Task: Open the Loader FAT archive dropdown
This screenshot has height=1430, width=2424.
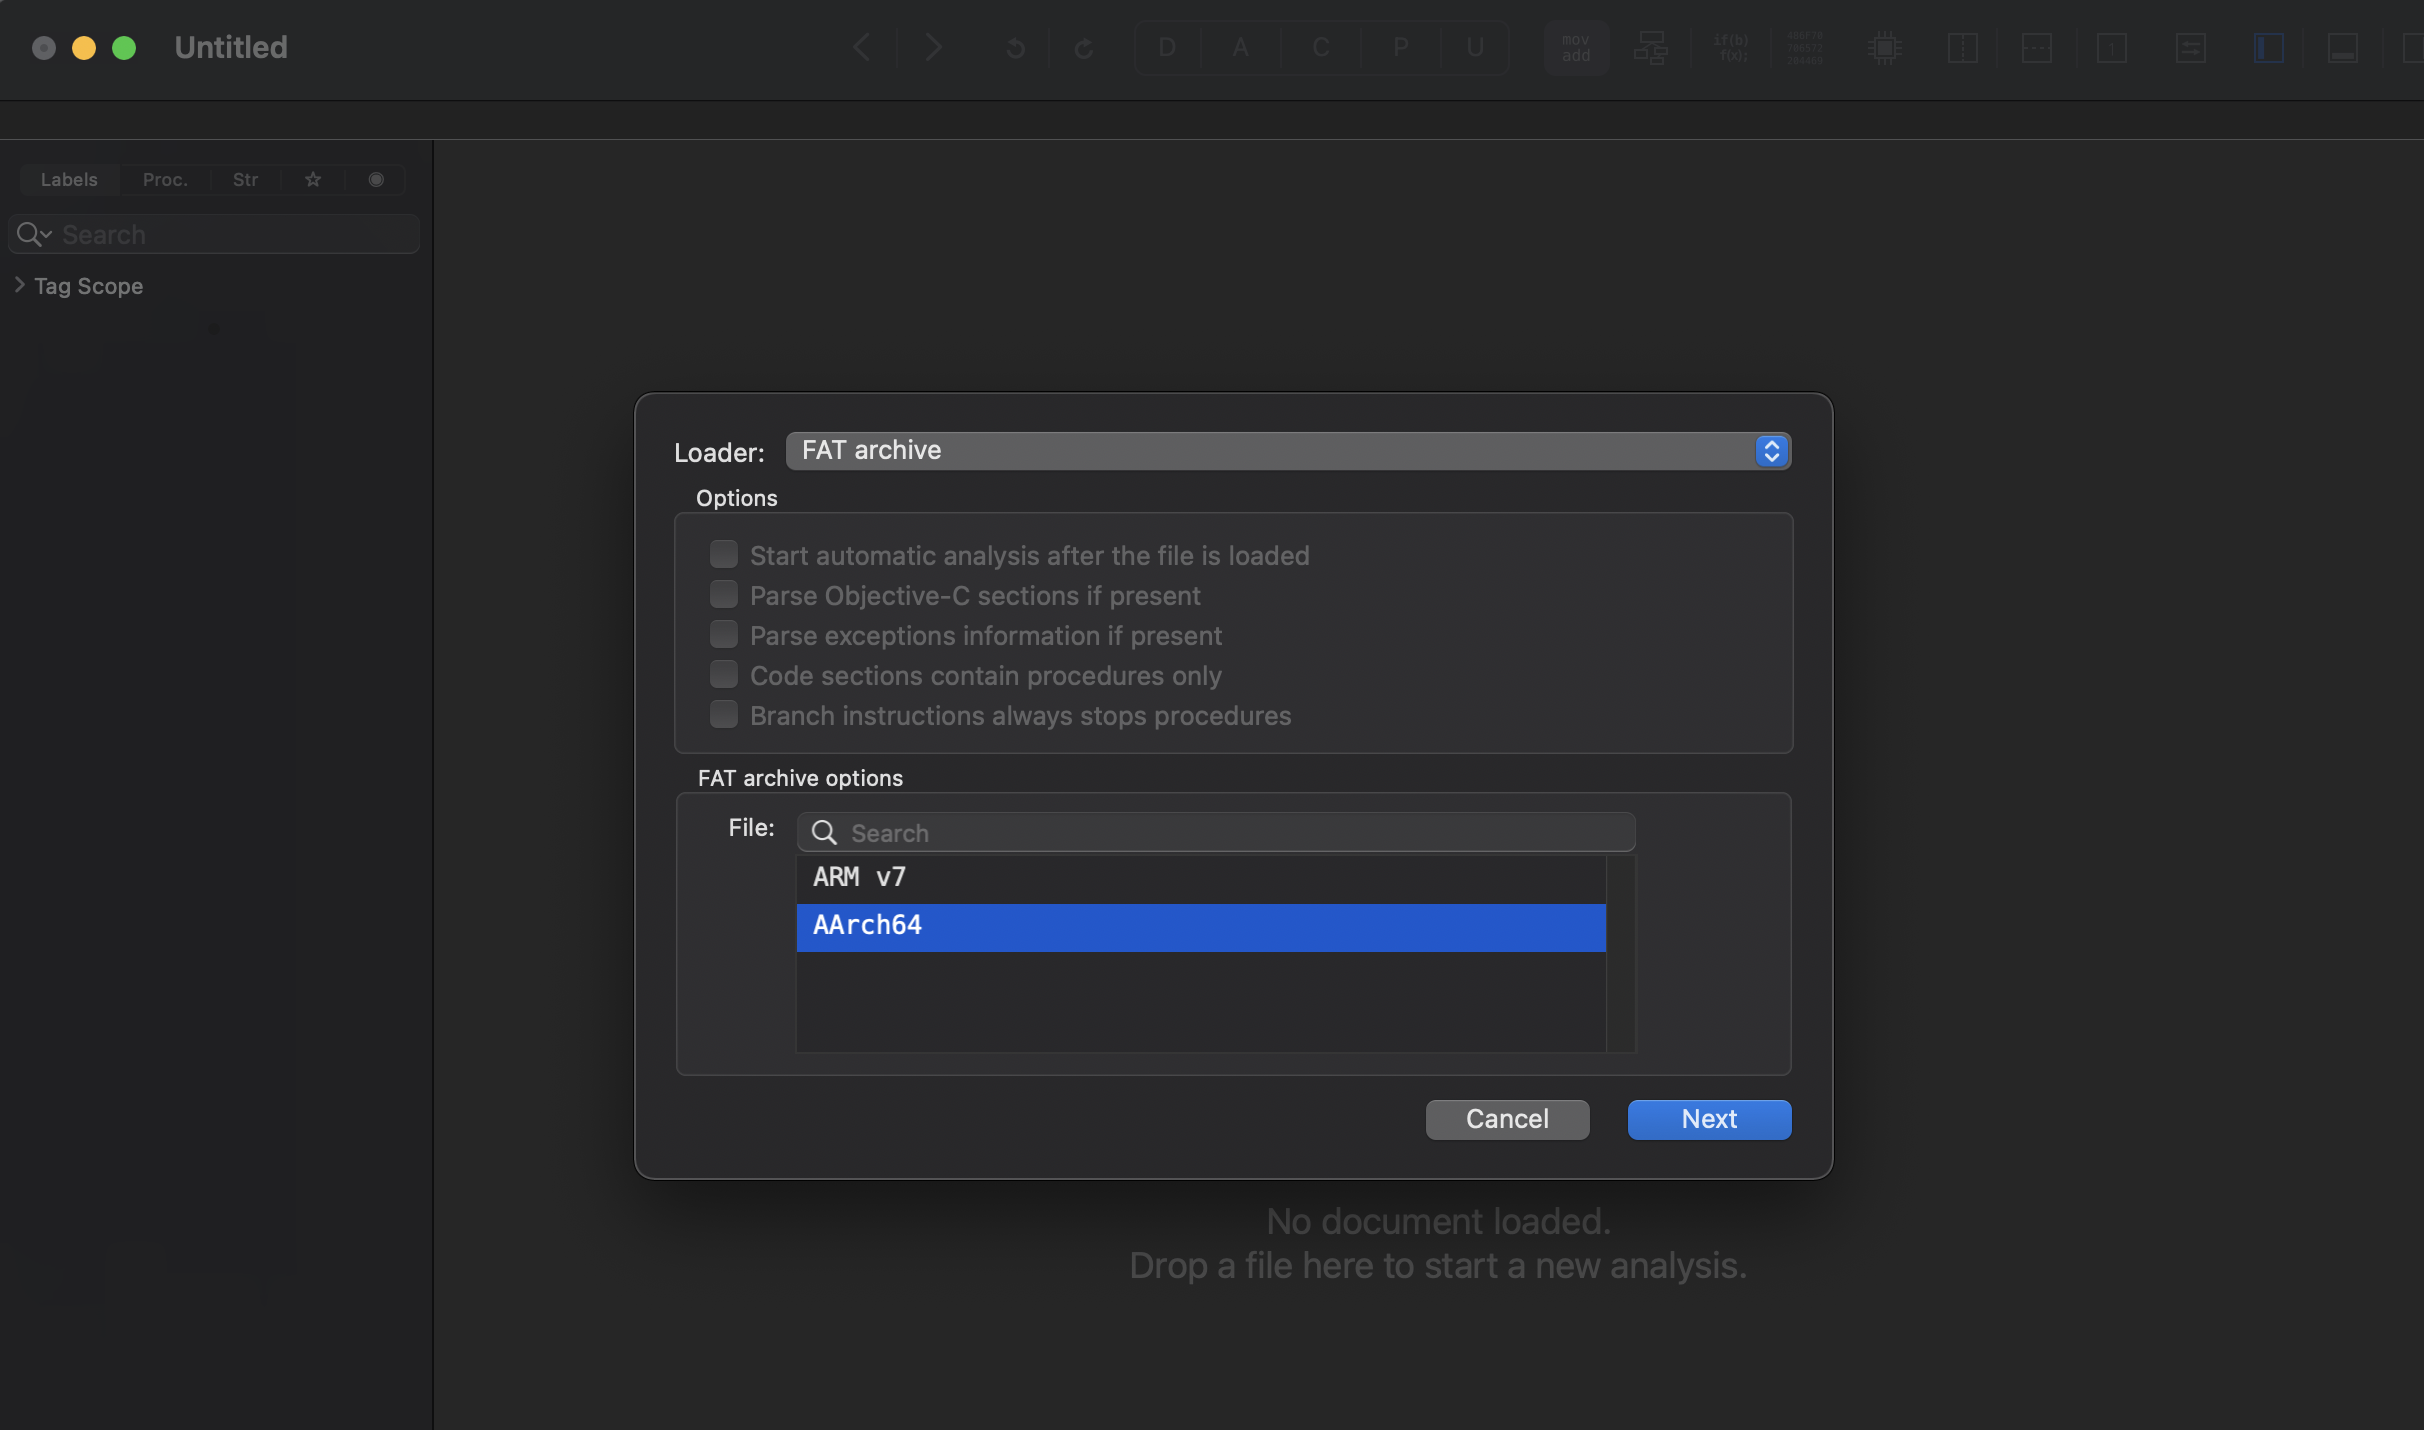Action: coord(1287,451)
